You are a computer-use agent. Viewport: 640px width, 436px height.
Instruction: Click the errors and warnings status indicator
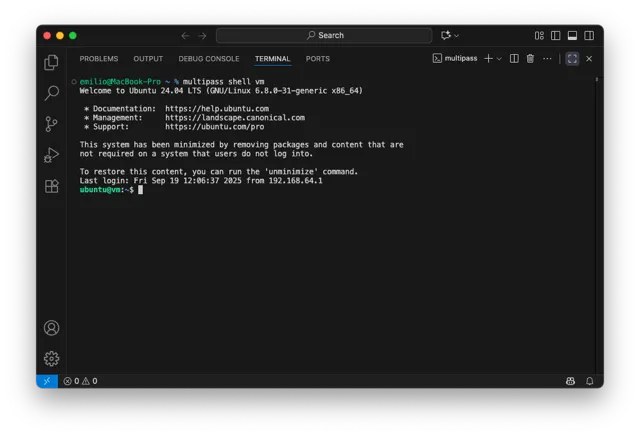click(80, 381)
